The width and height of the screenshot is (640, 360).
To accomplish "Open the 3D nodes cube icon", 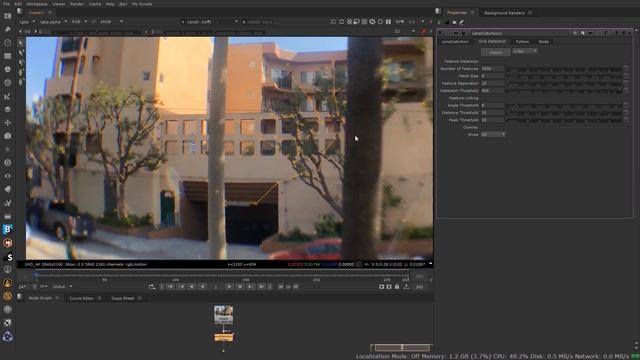I will (7, 136).
